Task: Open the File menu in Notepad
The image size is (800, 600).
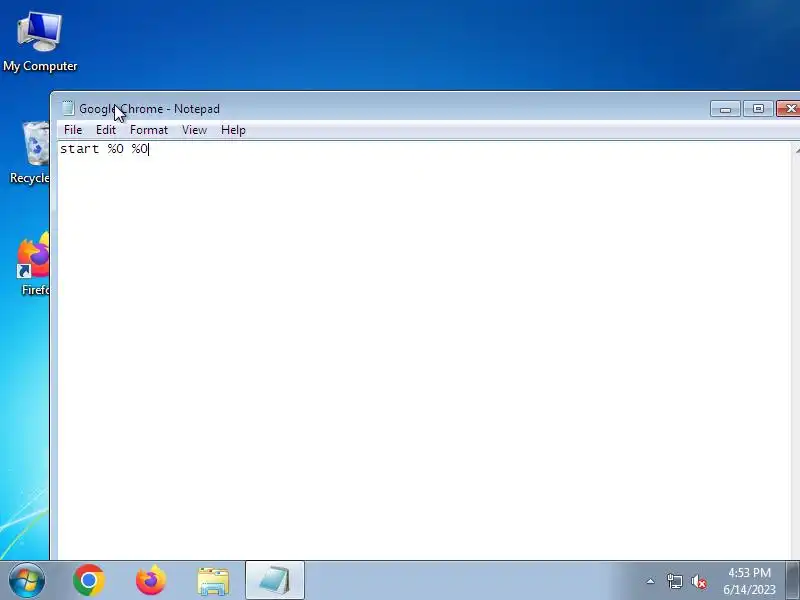Action: point(73,130)
